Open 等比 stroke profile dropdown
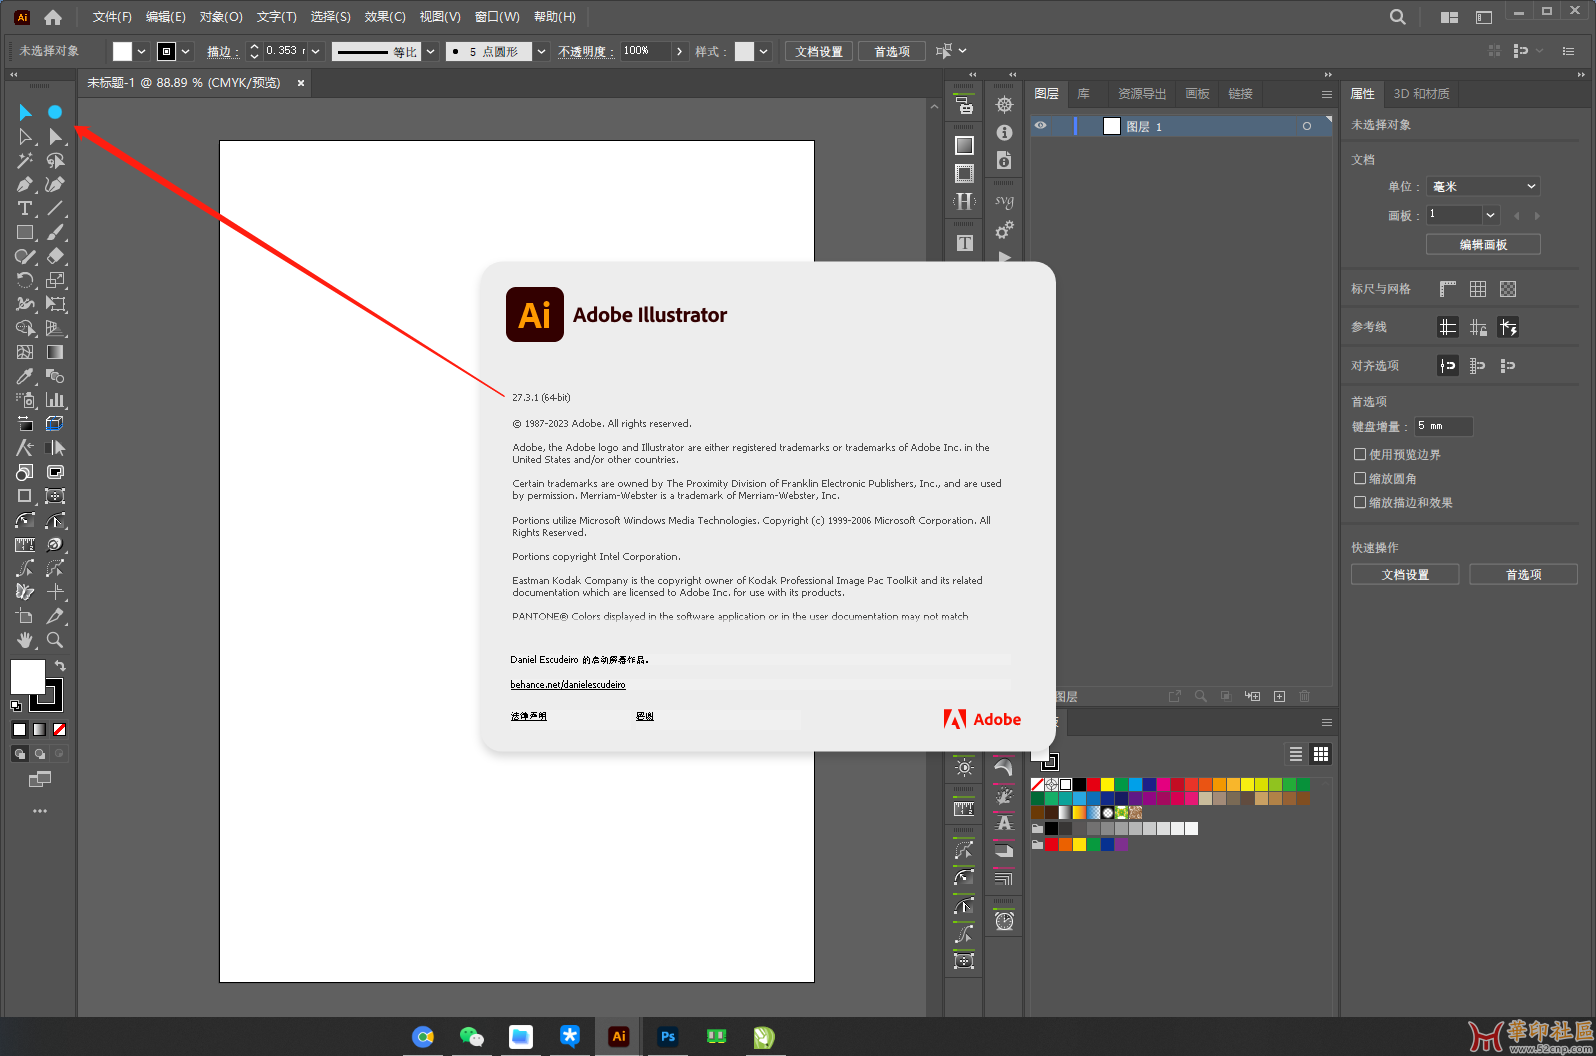The image size is (1596, 1056). click(431, 51)
